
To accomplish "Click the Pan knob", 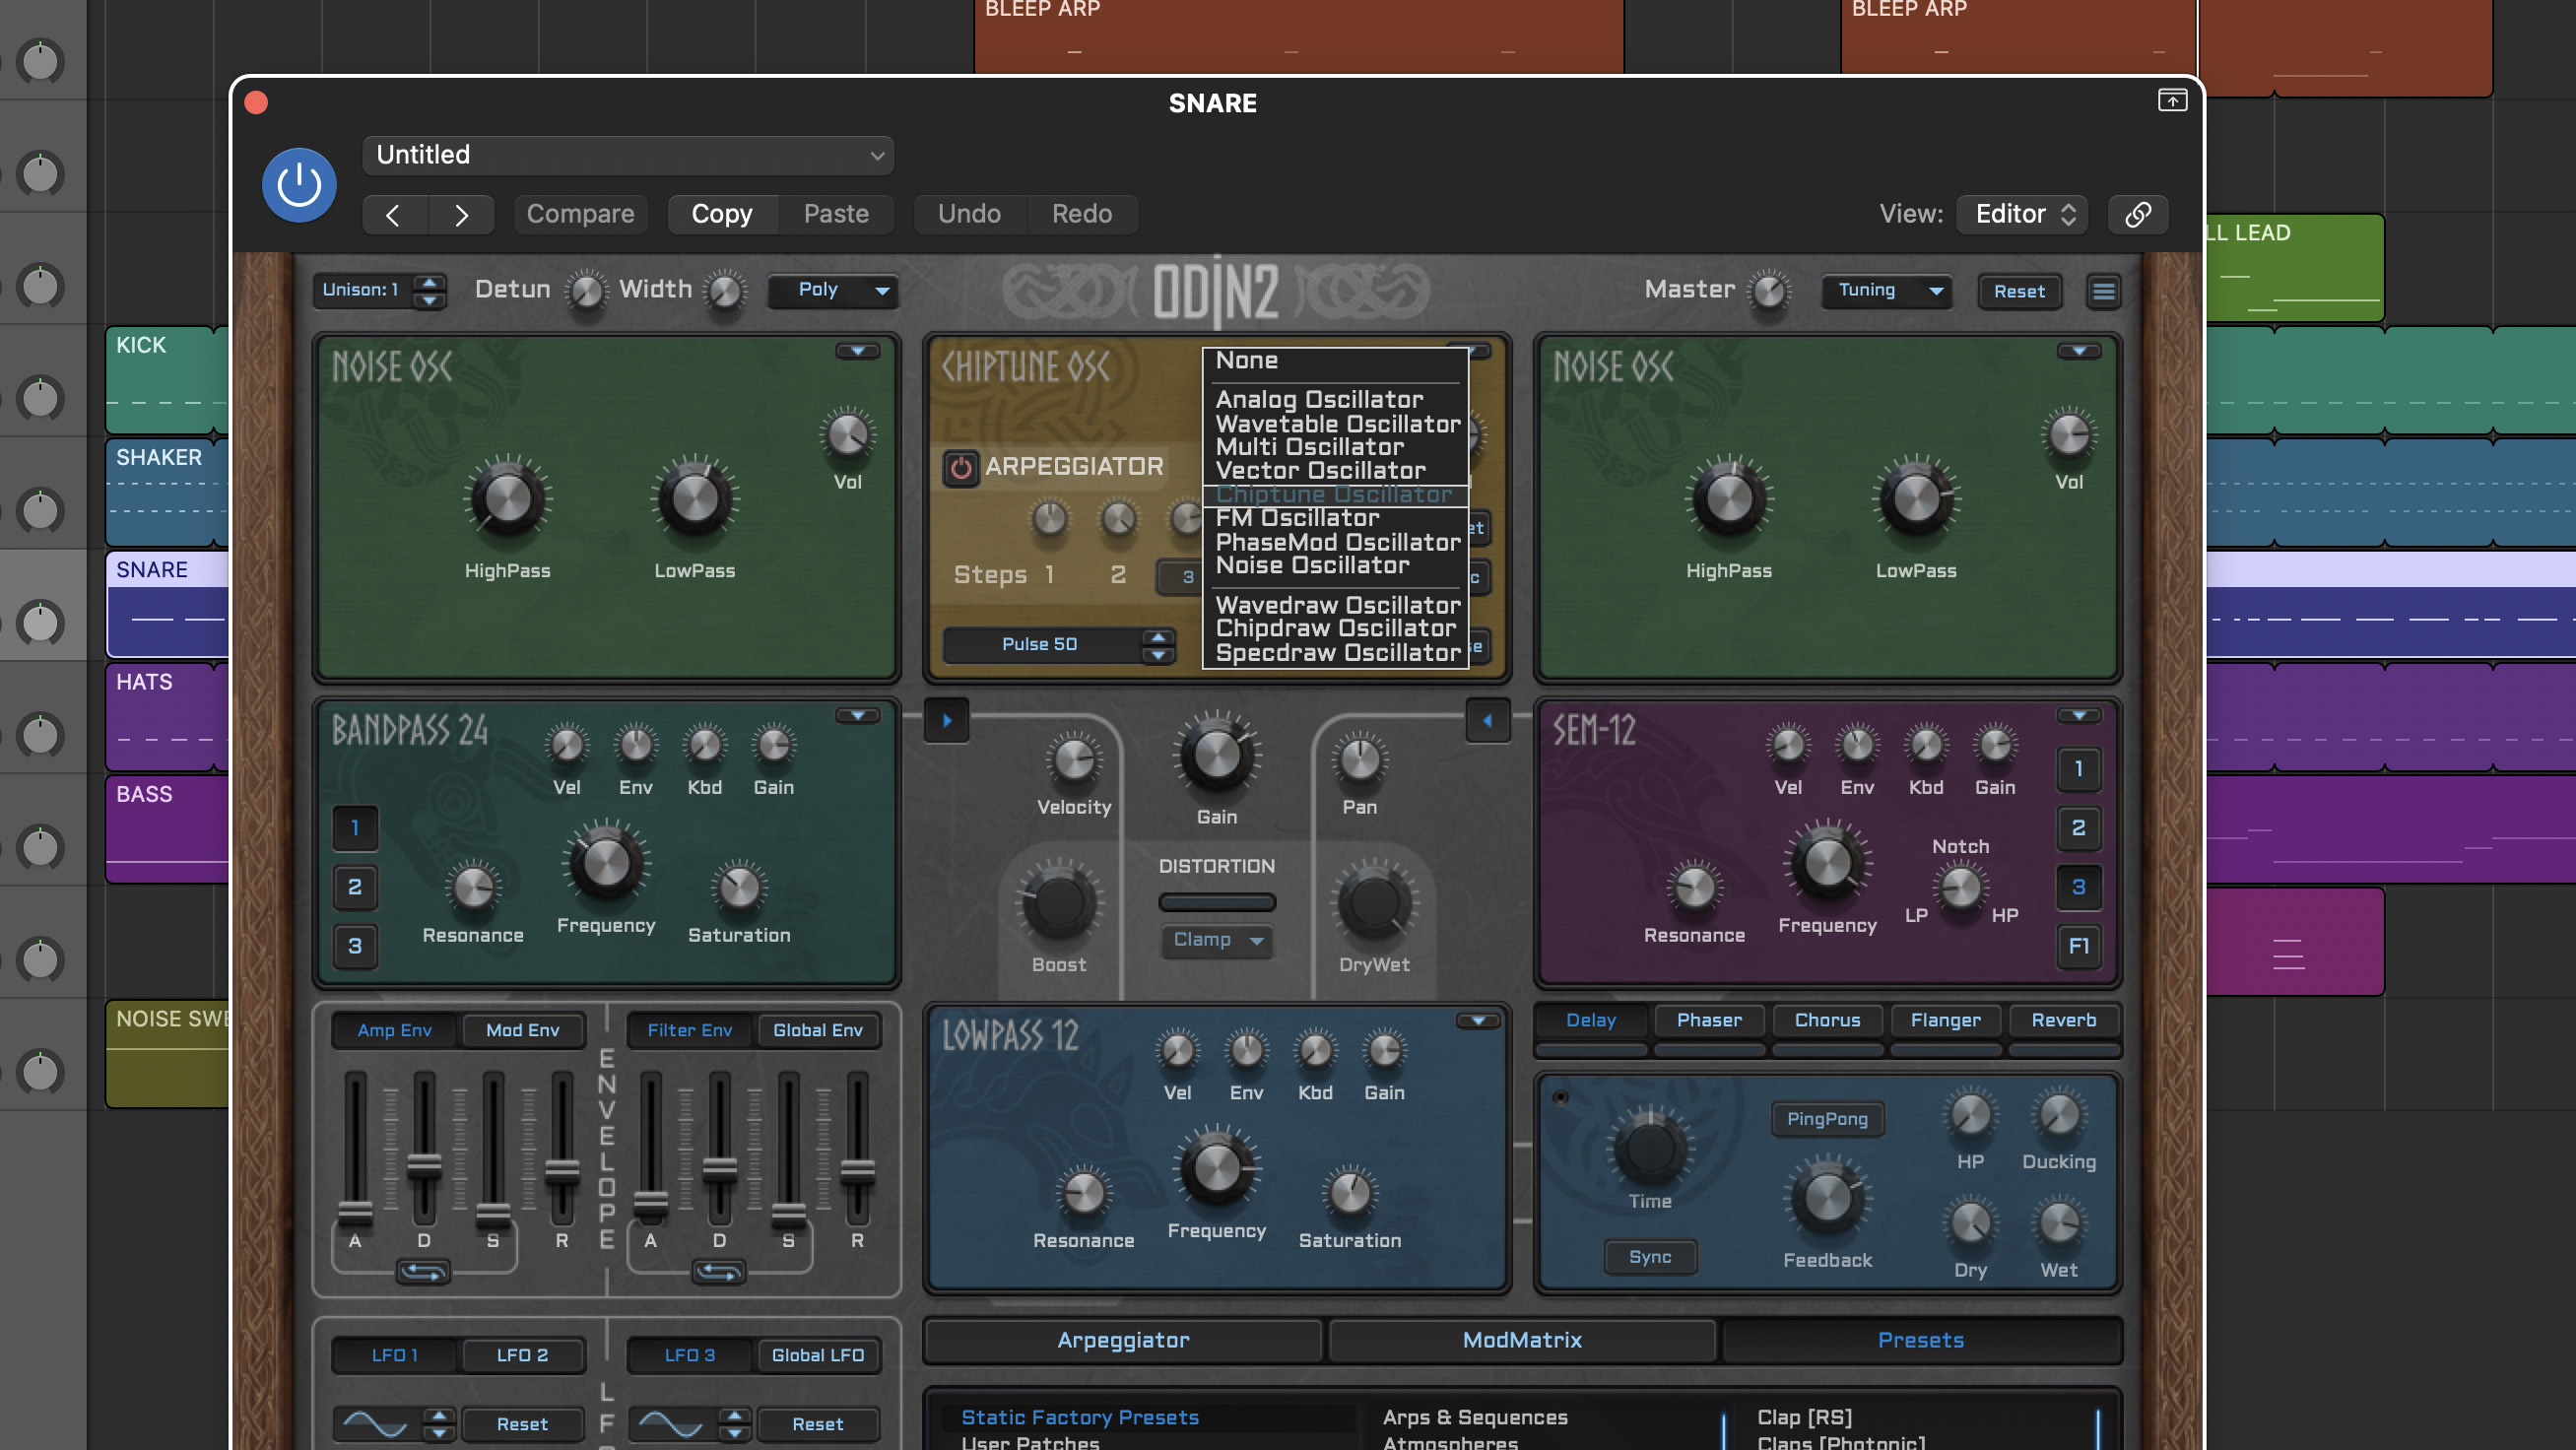I will coord(1359,760).
